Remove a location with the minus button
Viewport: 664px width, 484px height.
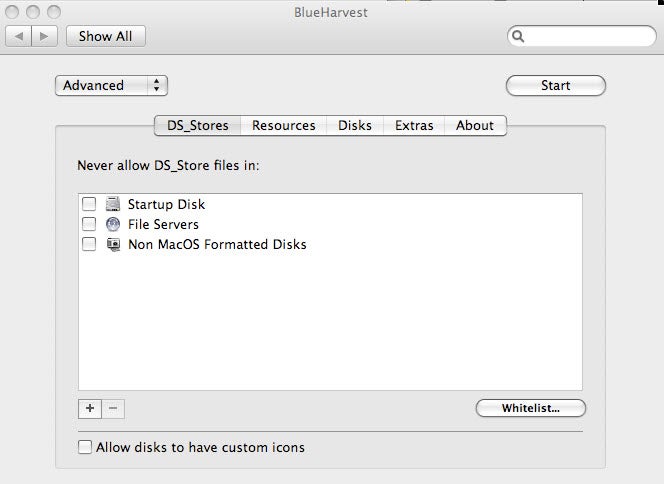click(x=113, y=409)
